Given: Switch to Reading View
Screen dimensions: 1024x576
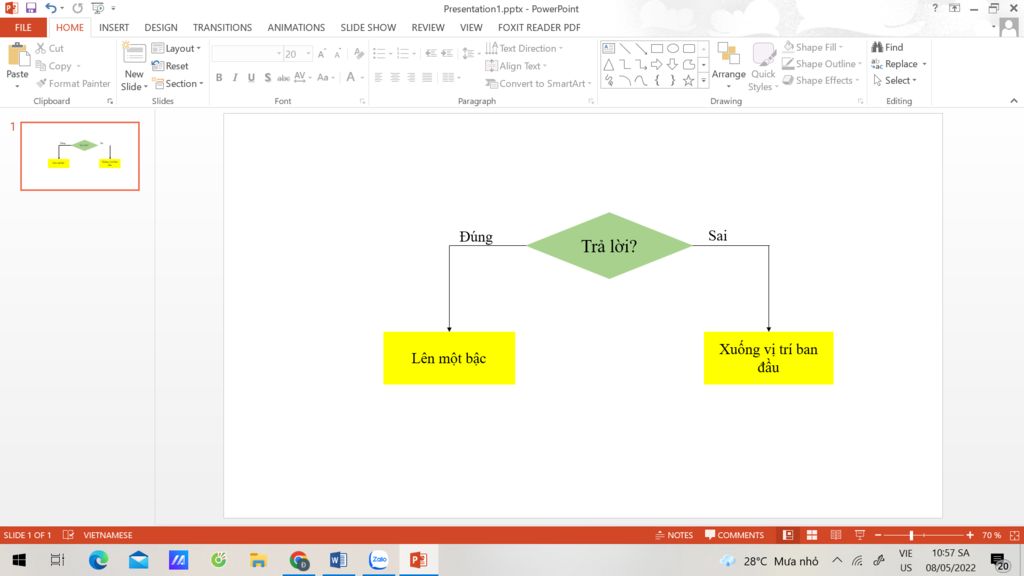Looking at the screenshot, I should pos(836,535).
